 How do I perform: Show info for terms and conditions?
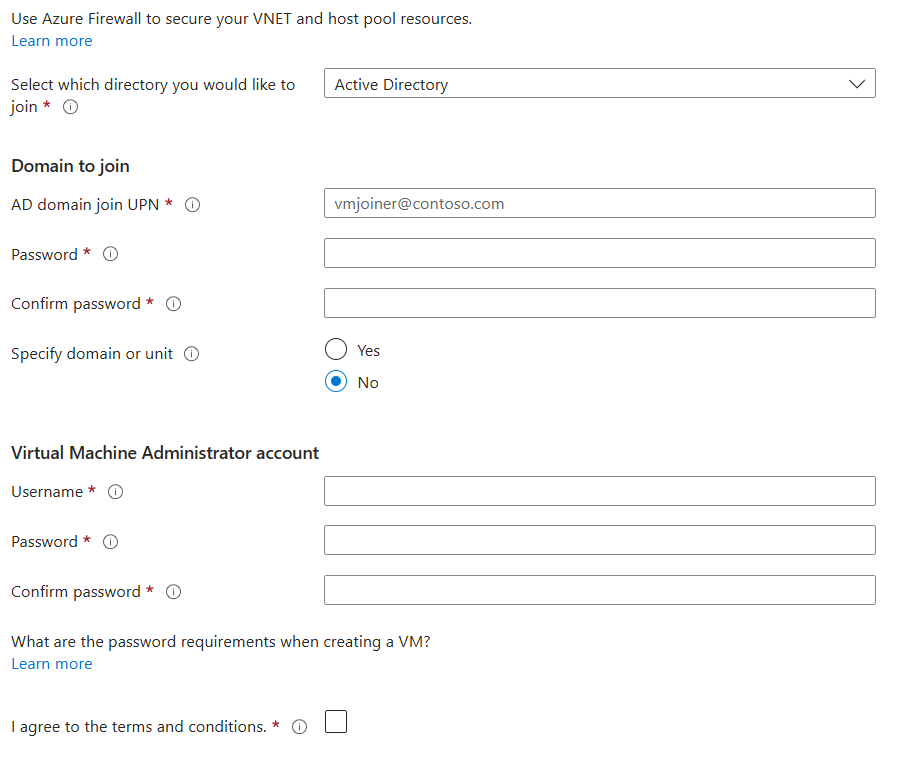pos(299,727)
